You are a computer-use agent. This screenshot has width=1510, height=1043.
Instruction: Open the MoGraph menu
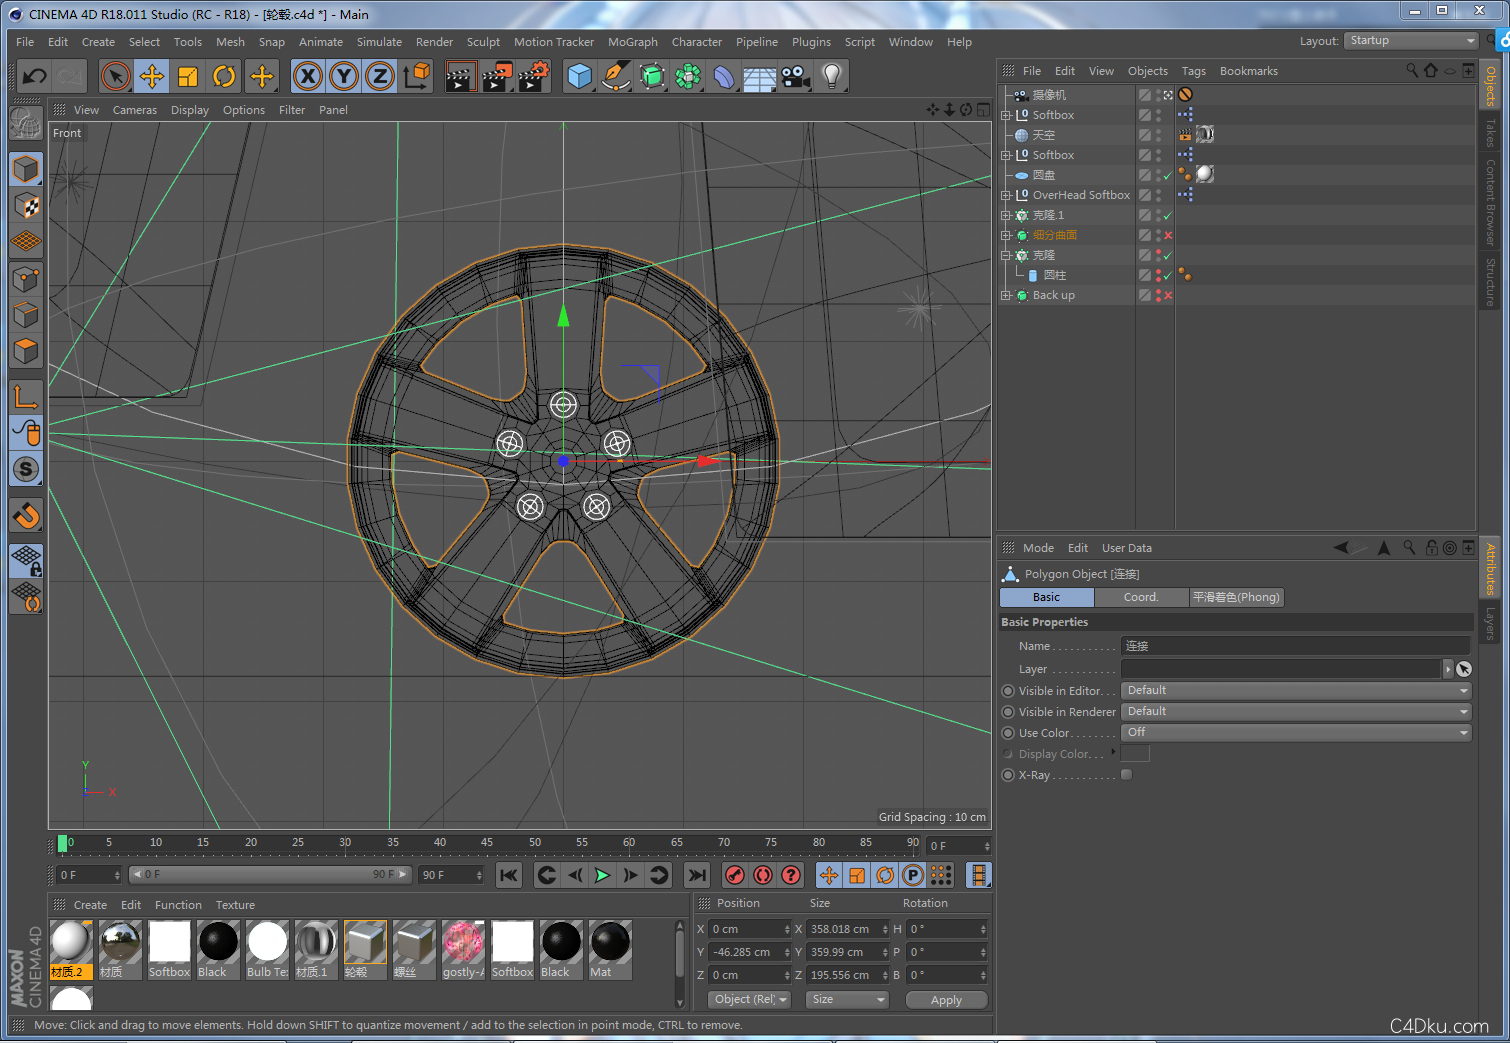(x=632, y=42)
